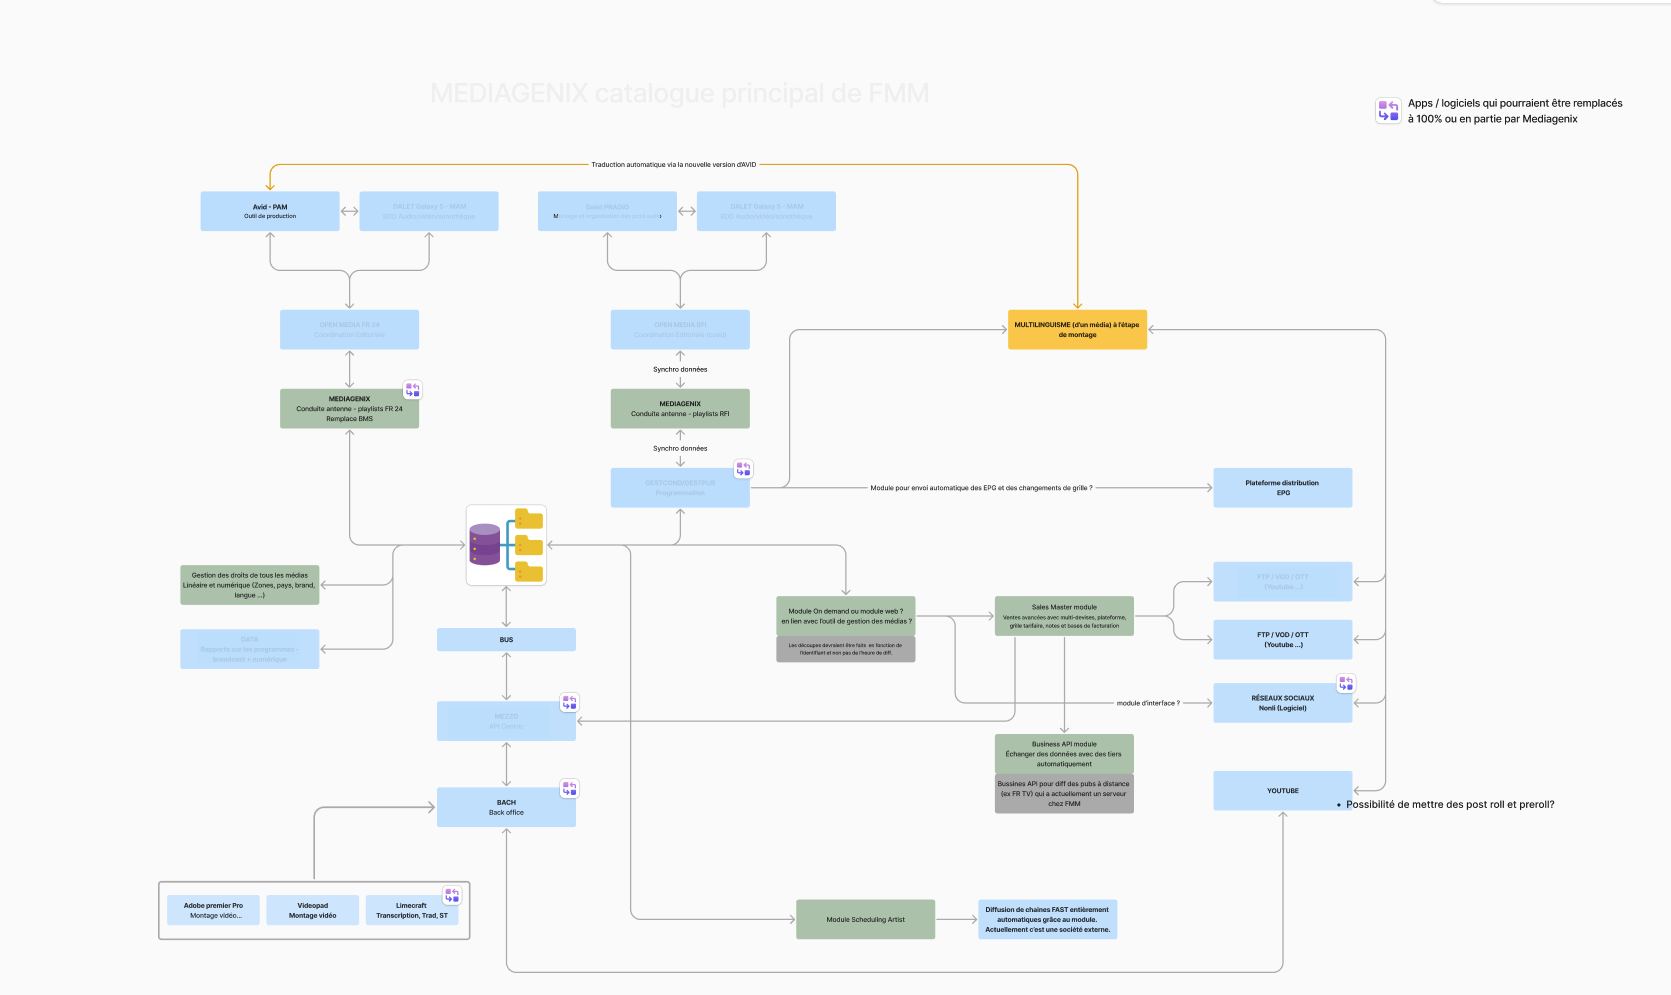1671x995 pixels.
Task: Select the orange MULTILINGUISME node
Action: 1077,330
